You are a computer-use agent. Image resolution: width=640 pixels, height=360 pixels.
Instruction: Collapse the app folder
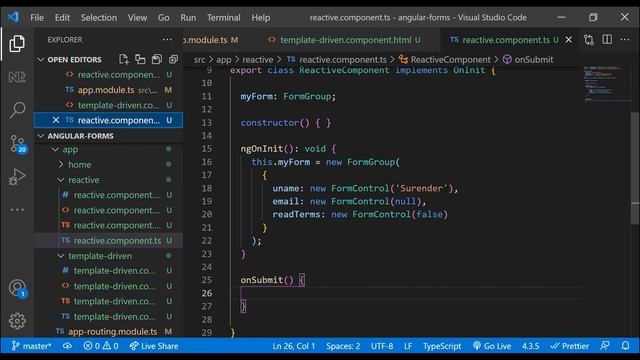(55, 149)
